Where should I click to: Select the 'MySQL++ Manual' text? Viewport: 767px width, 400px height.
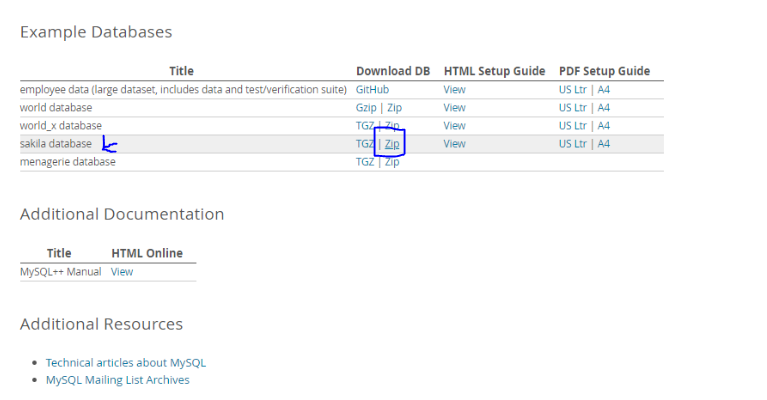click(61, 272)
